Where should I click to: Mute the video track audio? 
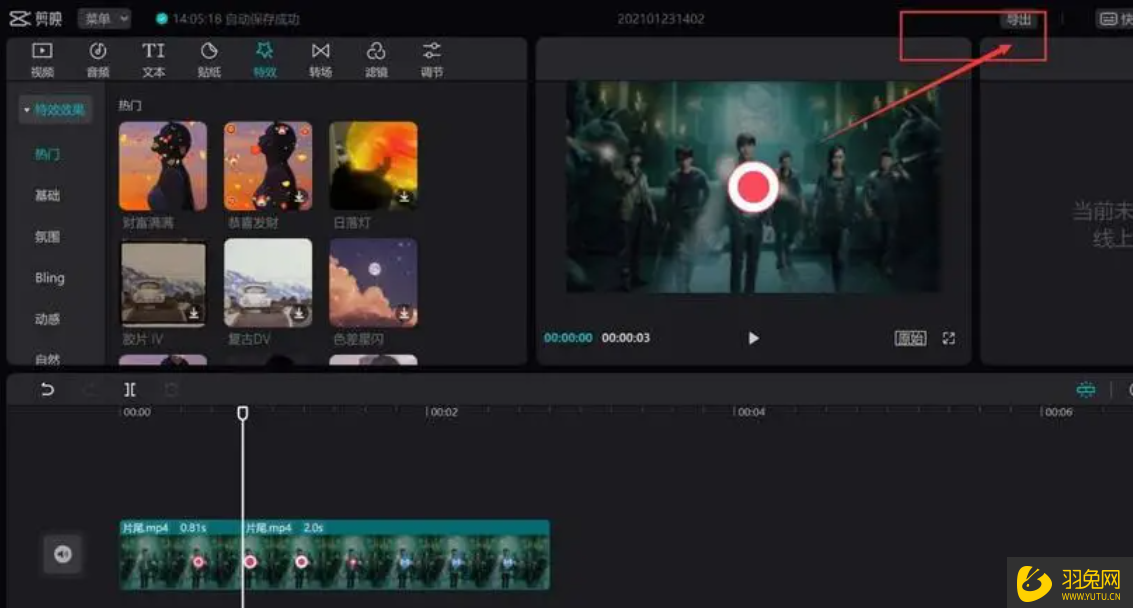click(63, 554)
